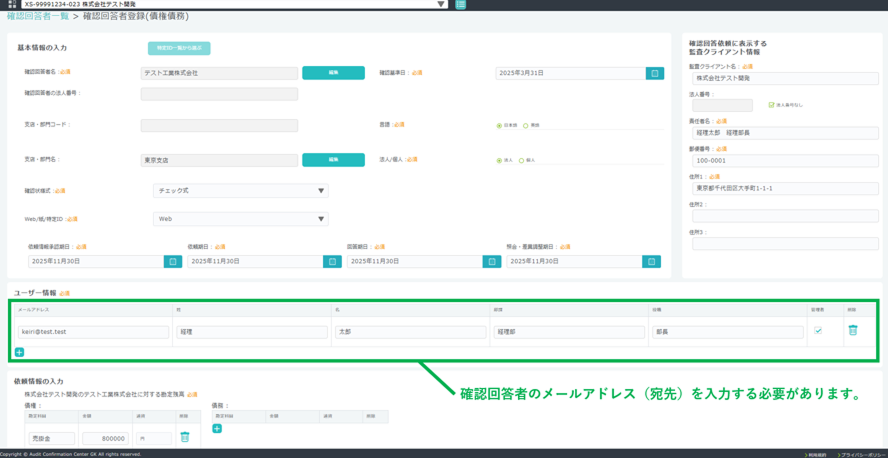Add a new user row with plus icon
The image size is (888, 458).
[x=19, y=352]
